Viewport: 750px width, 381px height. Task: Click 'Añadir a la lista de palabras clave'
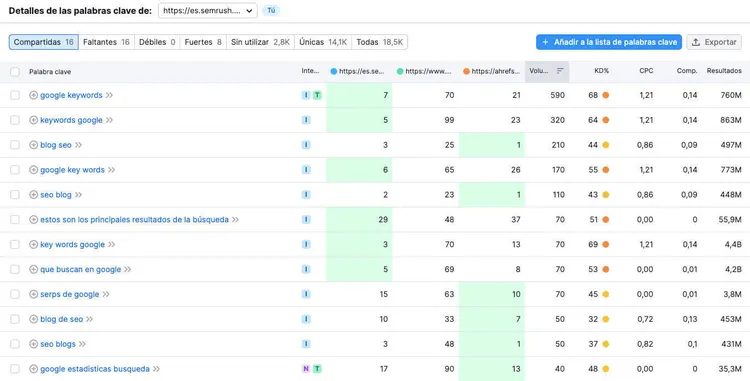tap(609, 42)
